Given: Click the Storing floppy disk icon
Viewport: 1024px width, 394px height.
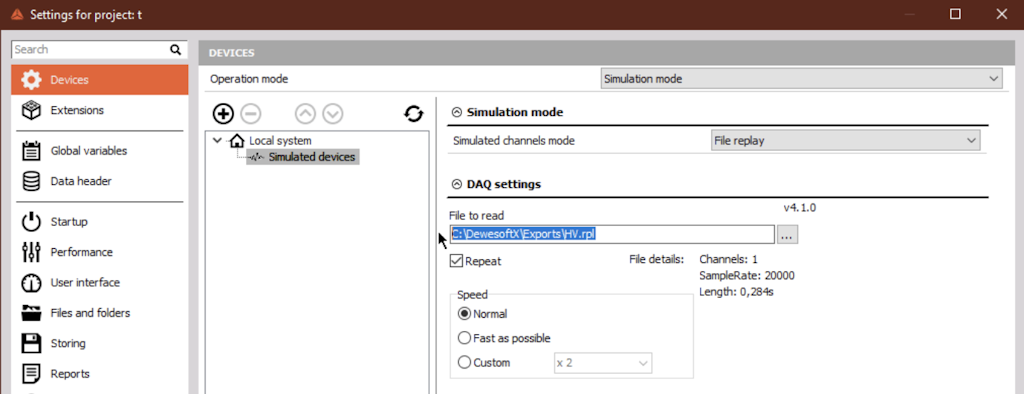Looking at the screenshot, I should (x=31, y=343).
